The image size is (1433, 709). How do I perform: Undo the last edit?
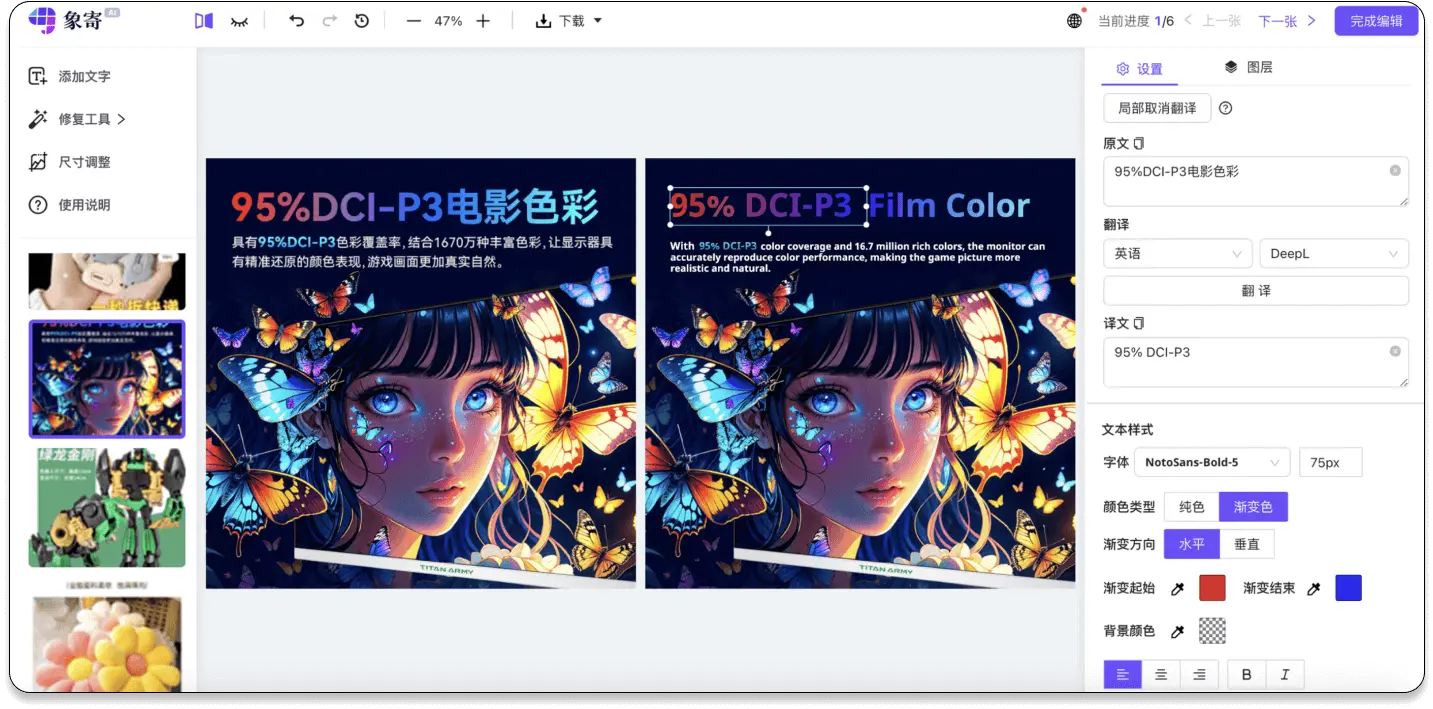296,21
